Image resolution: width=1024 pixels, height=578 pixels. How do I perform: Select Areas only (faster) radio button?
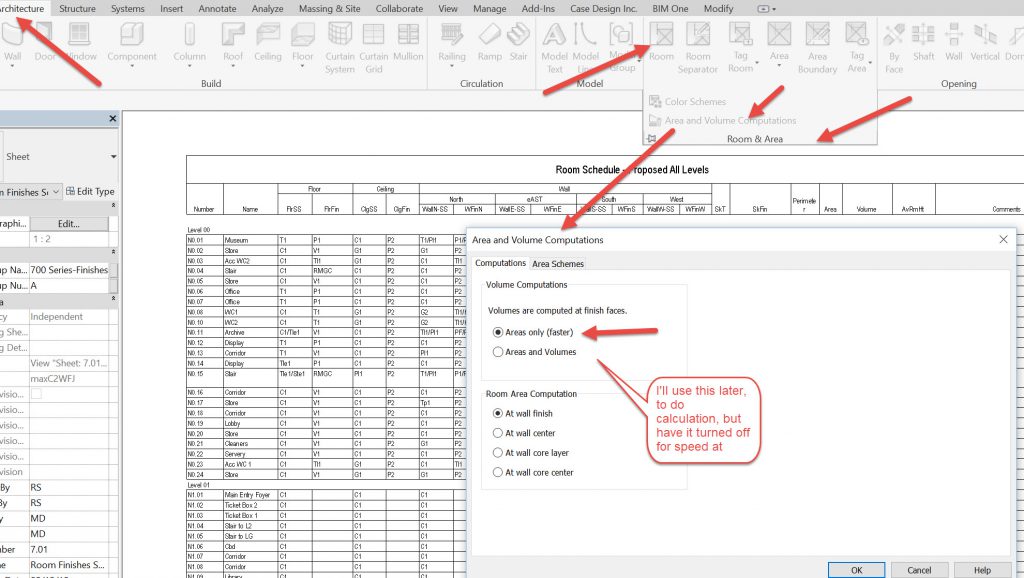[x=499, y=332]
